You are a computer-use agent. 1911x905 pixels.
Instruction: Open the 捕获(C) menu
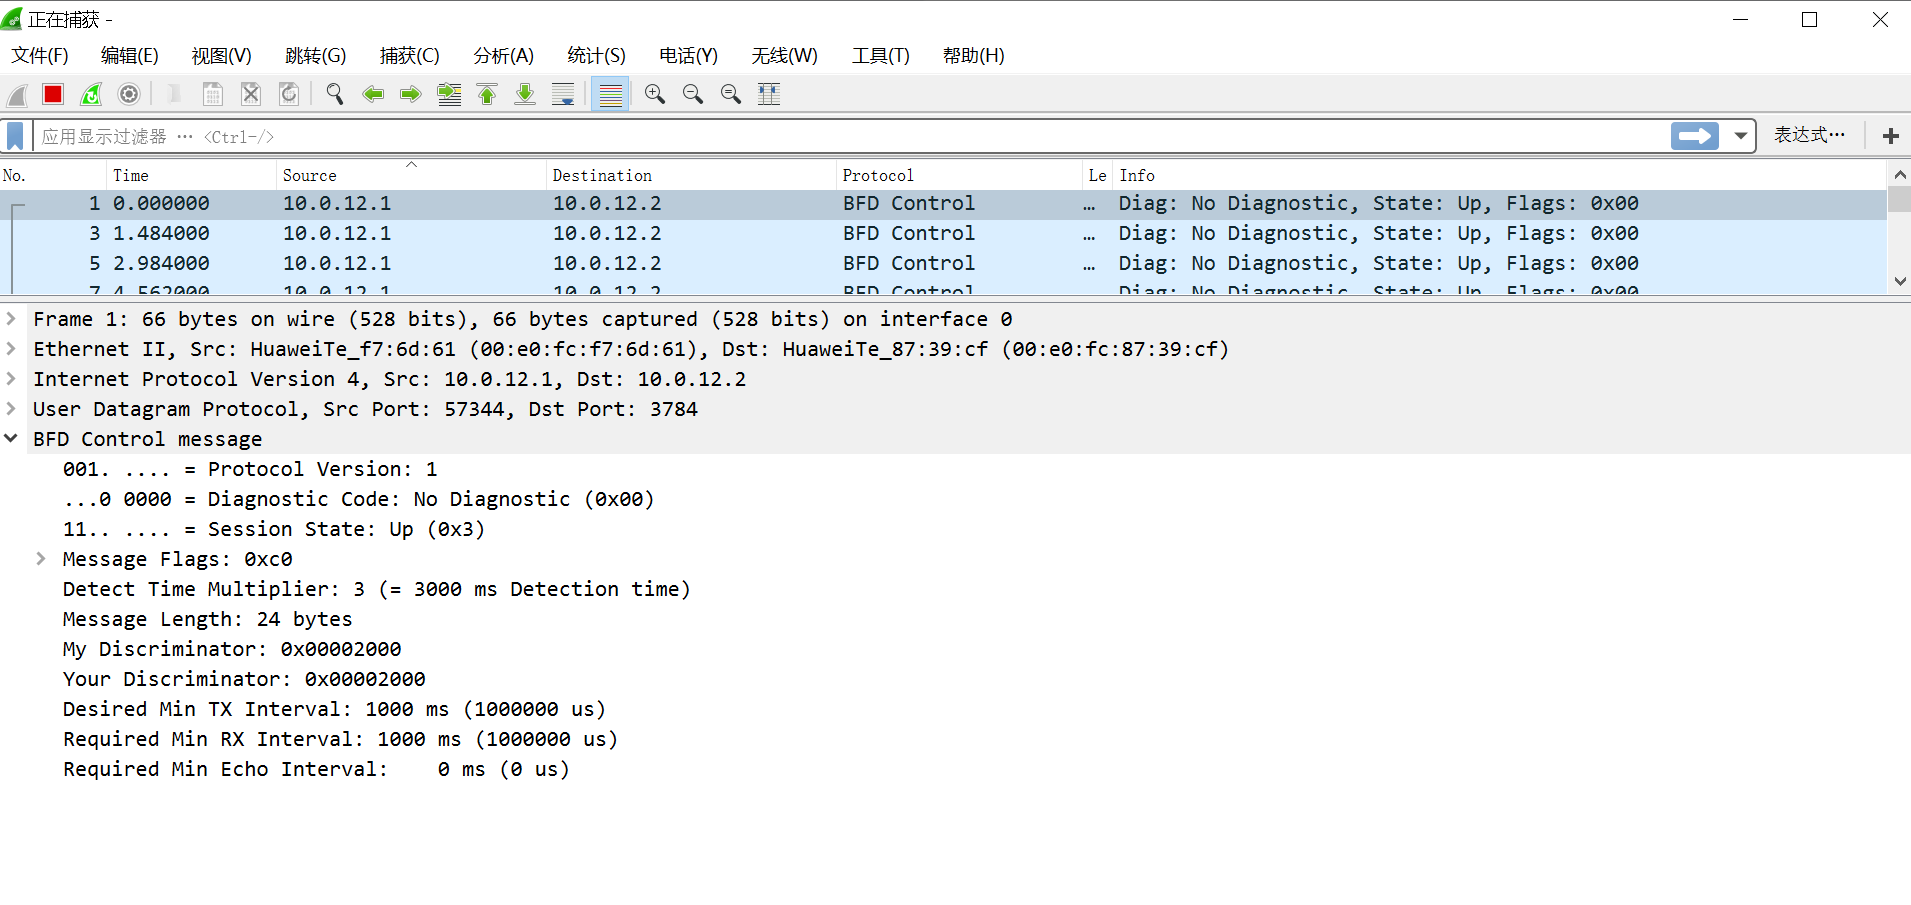[x=409, y=56]
